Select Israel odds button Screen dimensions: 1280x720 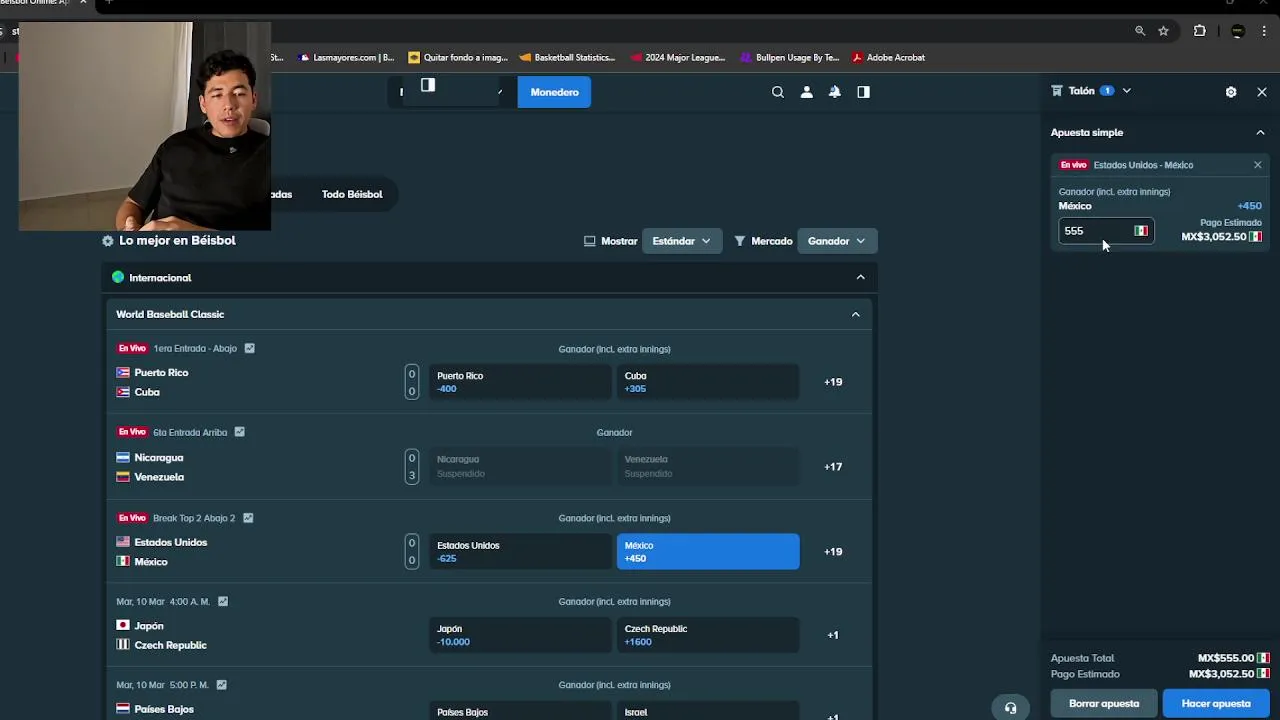(708, 711)
